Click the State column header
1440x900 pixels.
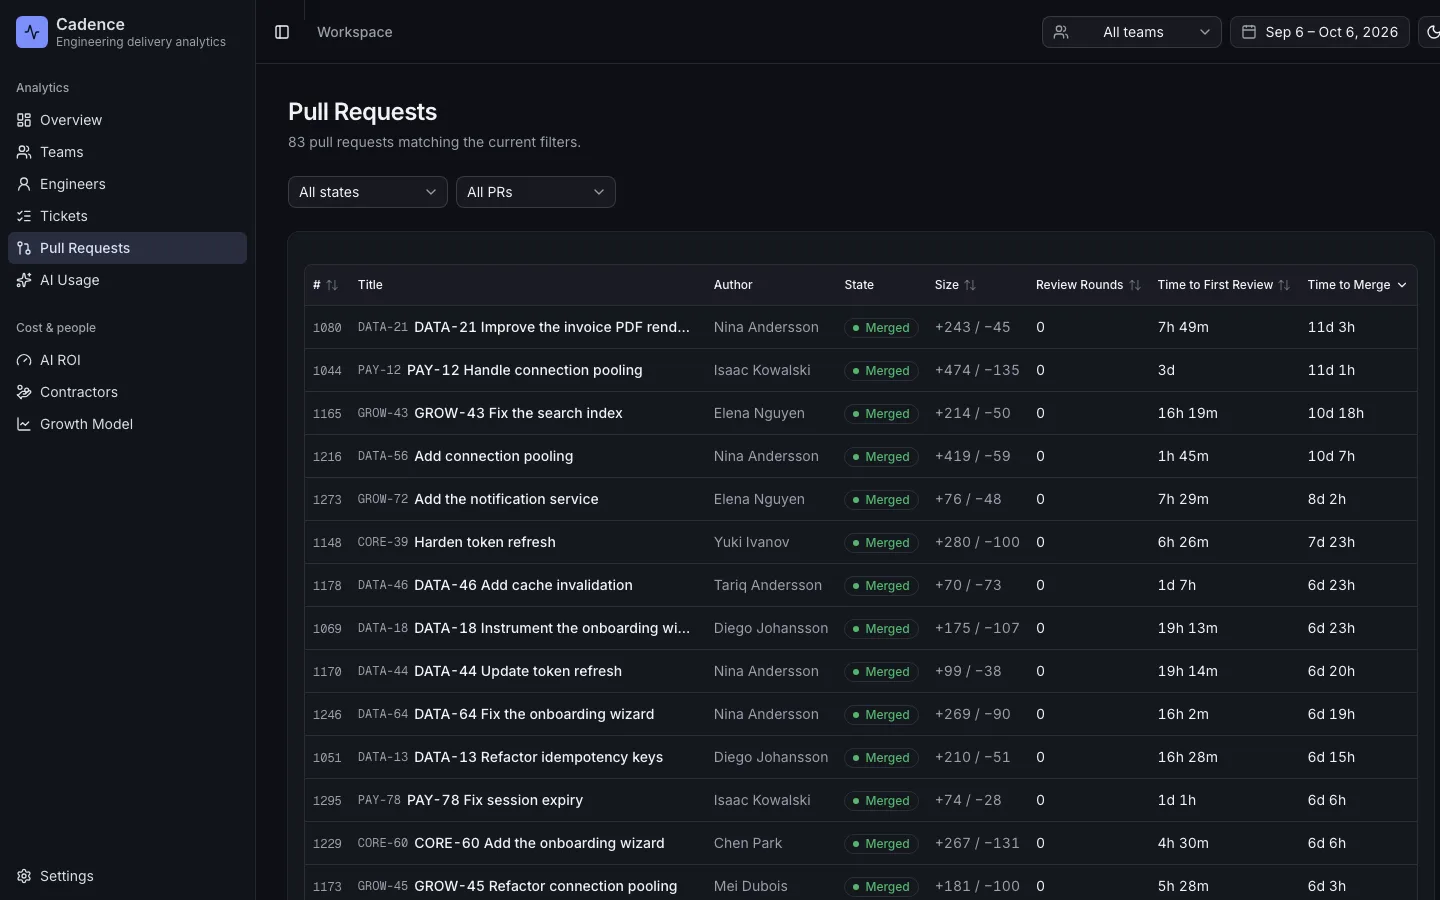click(859, 285)
